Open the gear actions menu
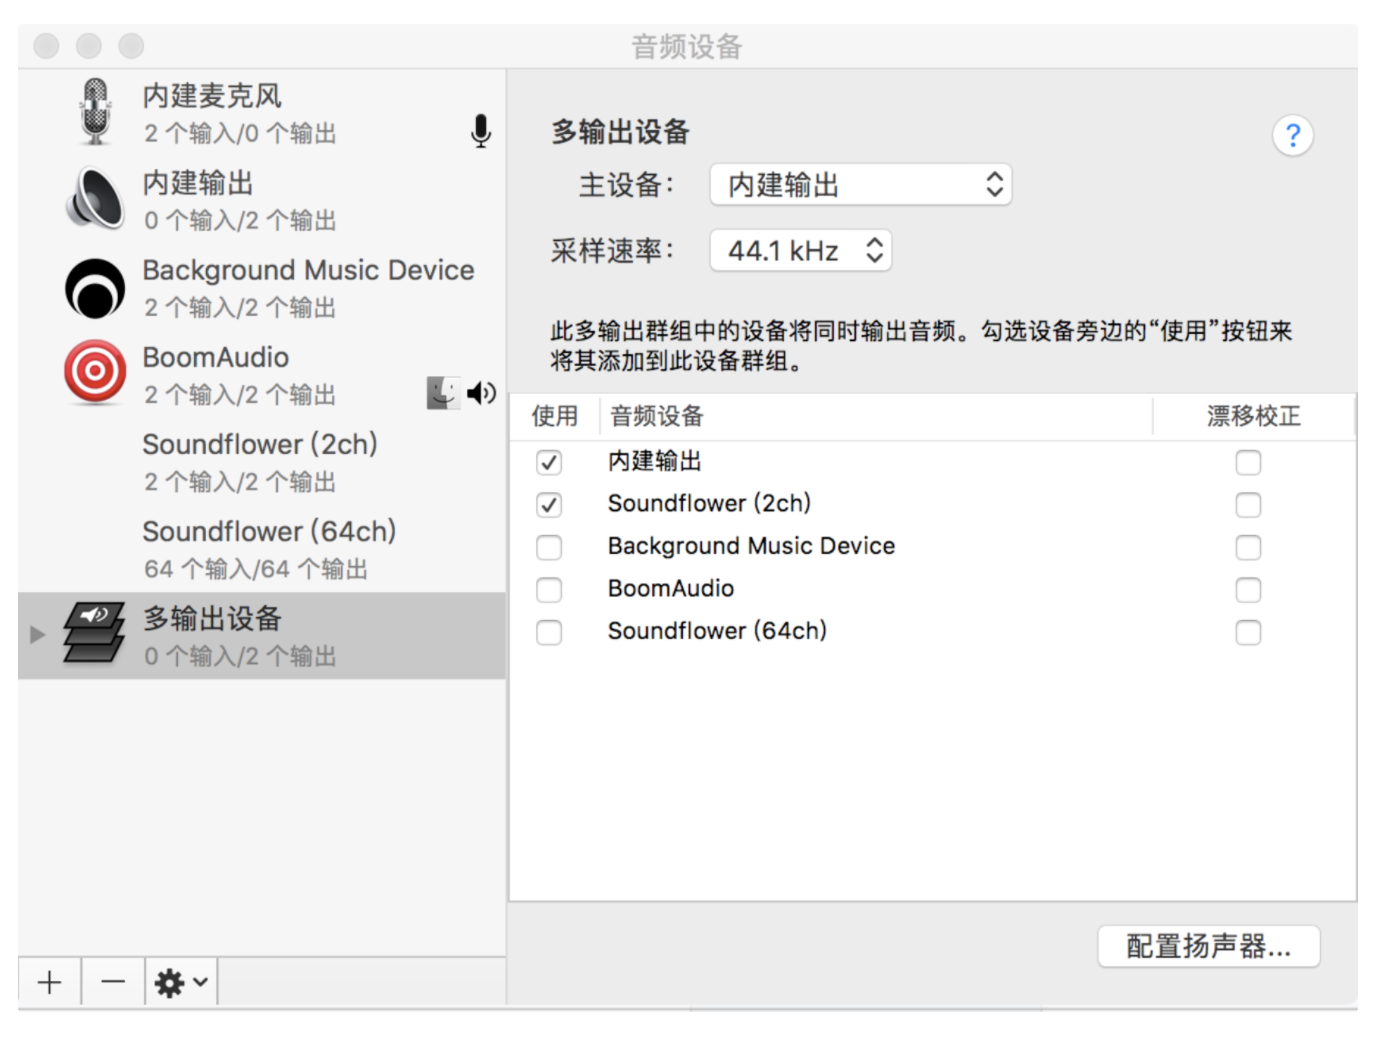Image resolution: width=1398 pixels, height=1044 pixels. tap(181, 982)
